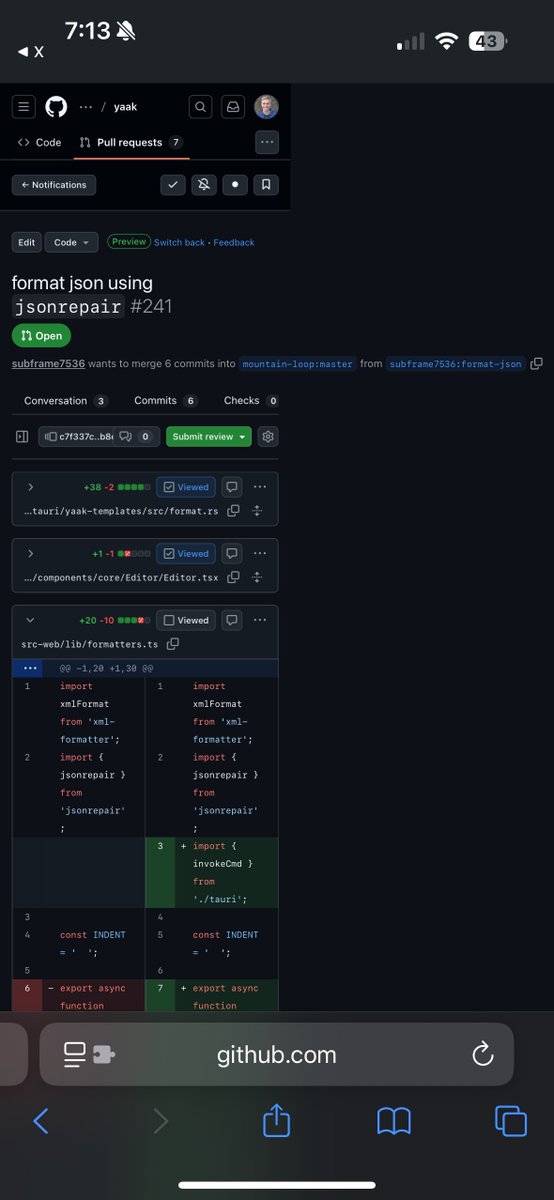Save notification with bookmark icon
This screenshot has width=554, height=1200.
click(x=266, y=185)
